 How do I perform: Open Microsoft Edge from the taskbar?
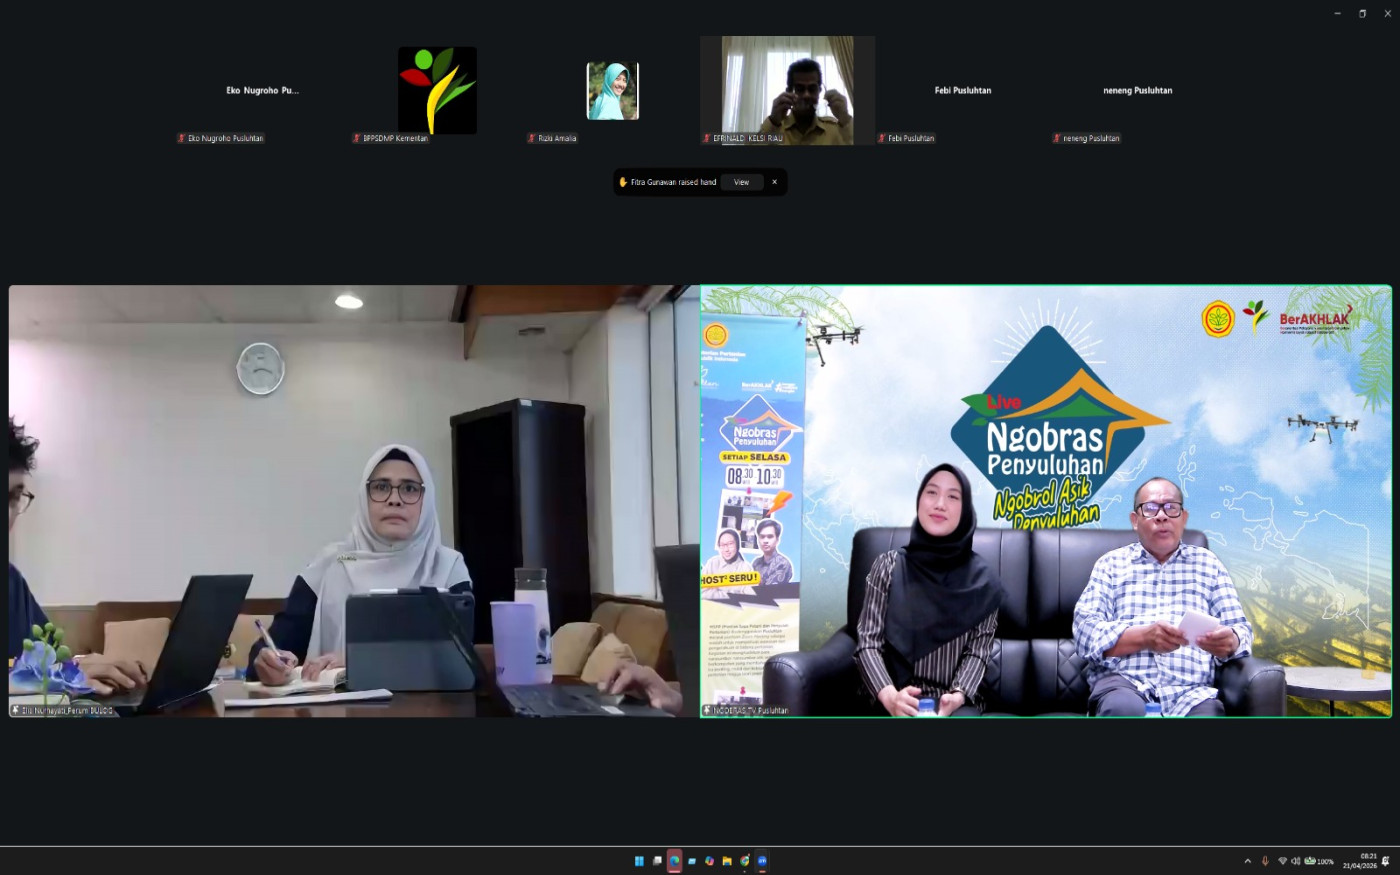coord(675,861)
